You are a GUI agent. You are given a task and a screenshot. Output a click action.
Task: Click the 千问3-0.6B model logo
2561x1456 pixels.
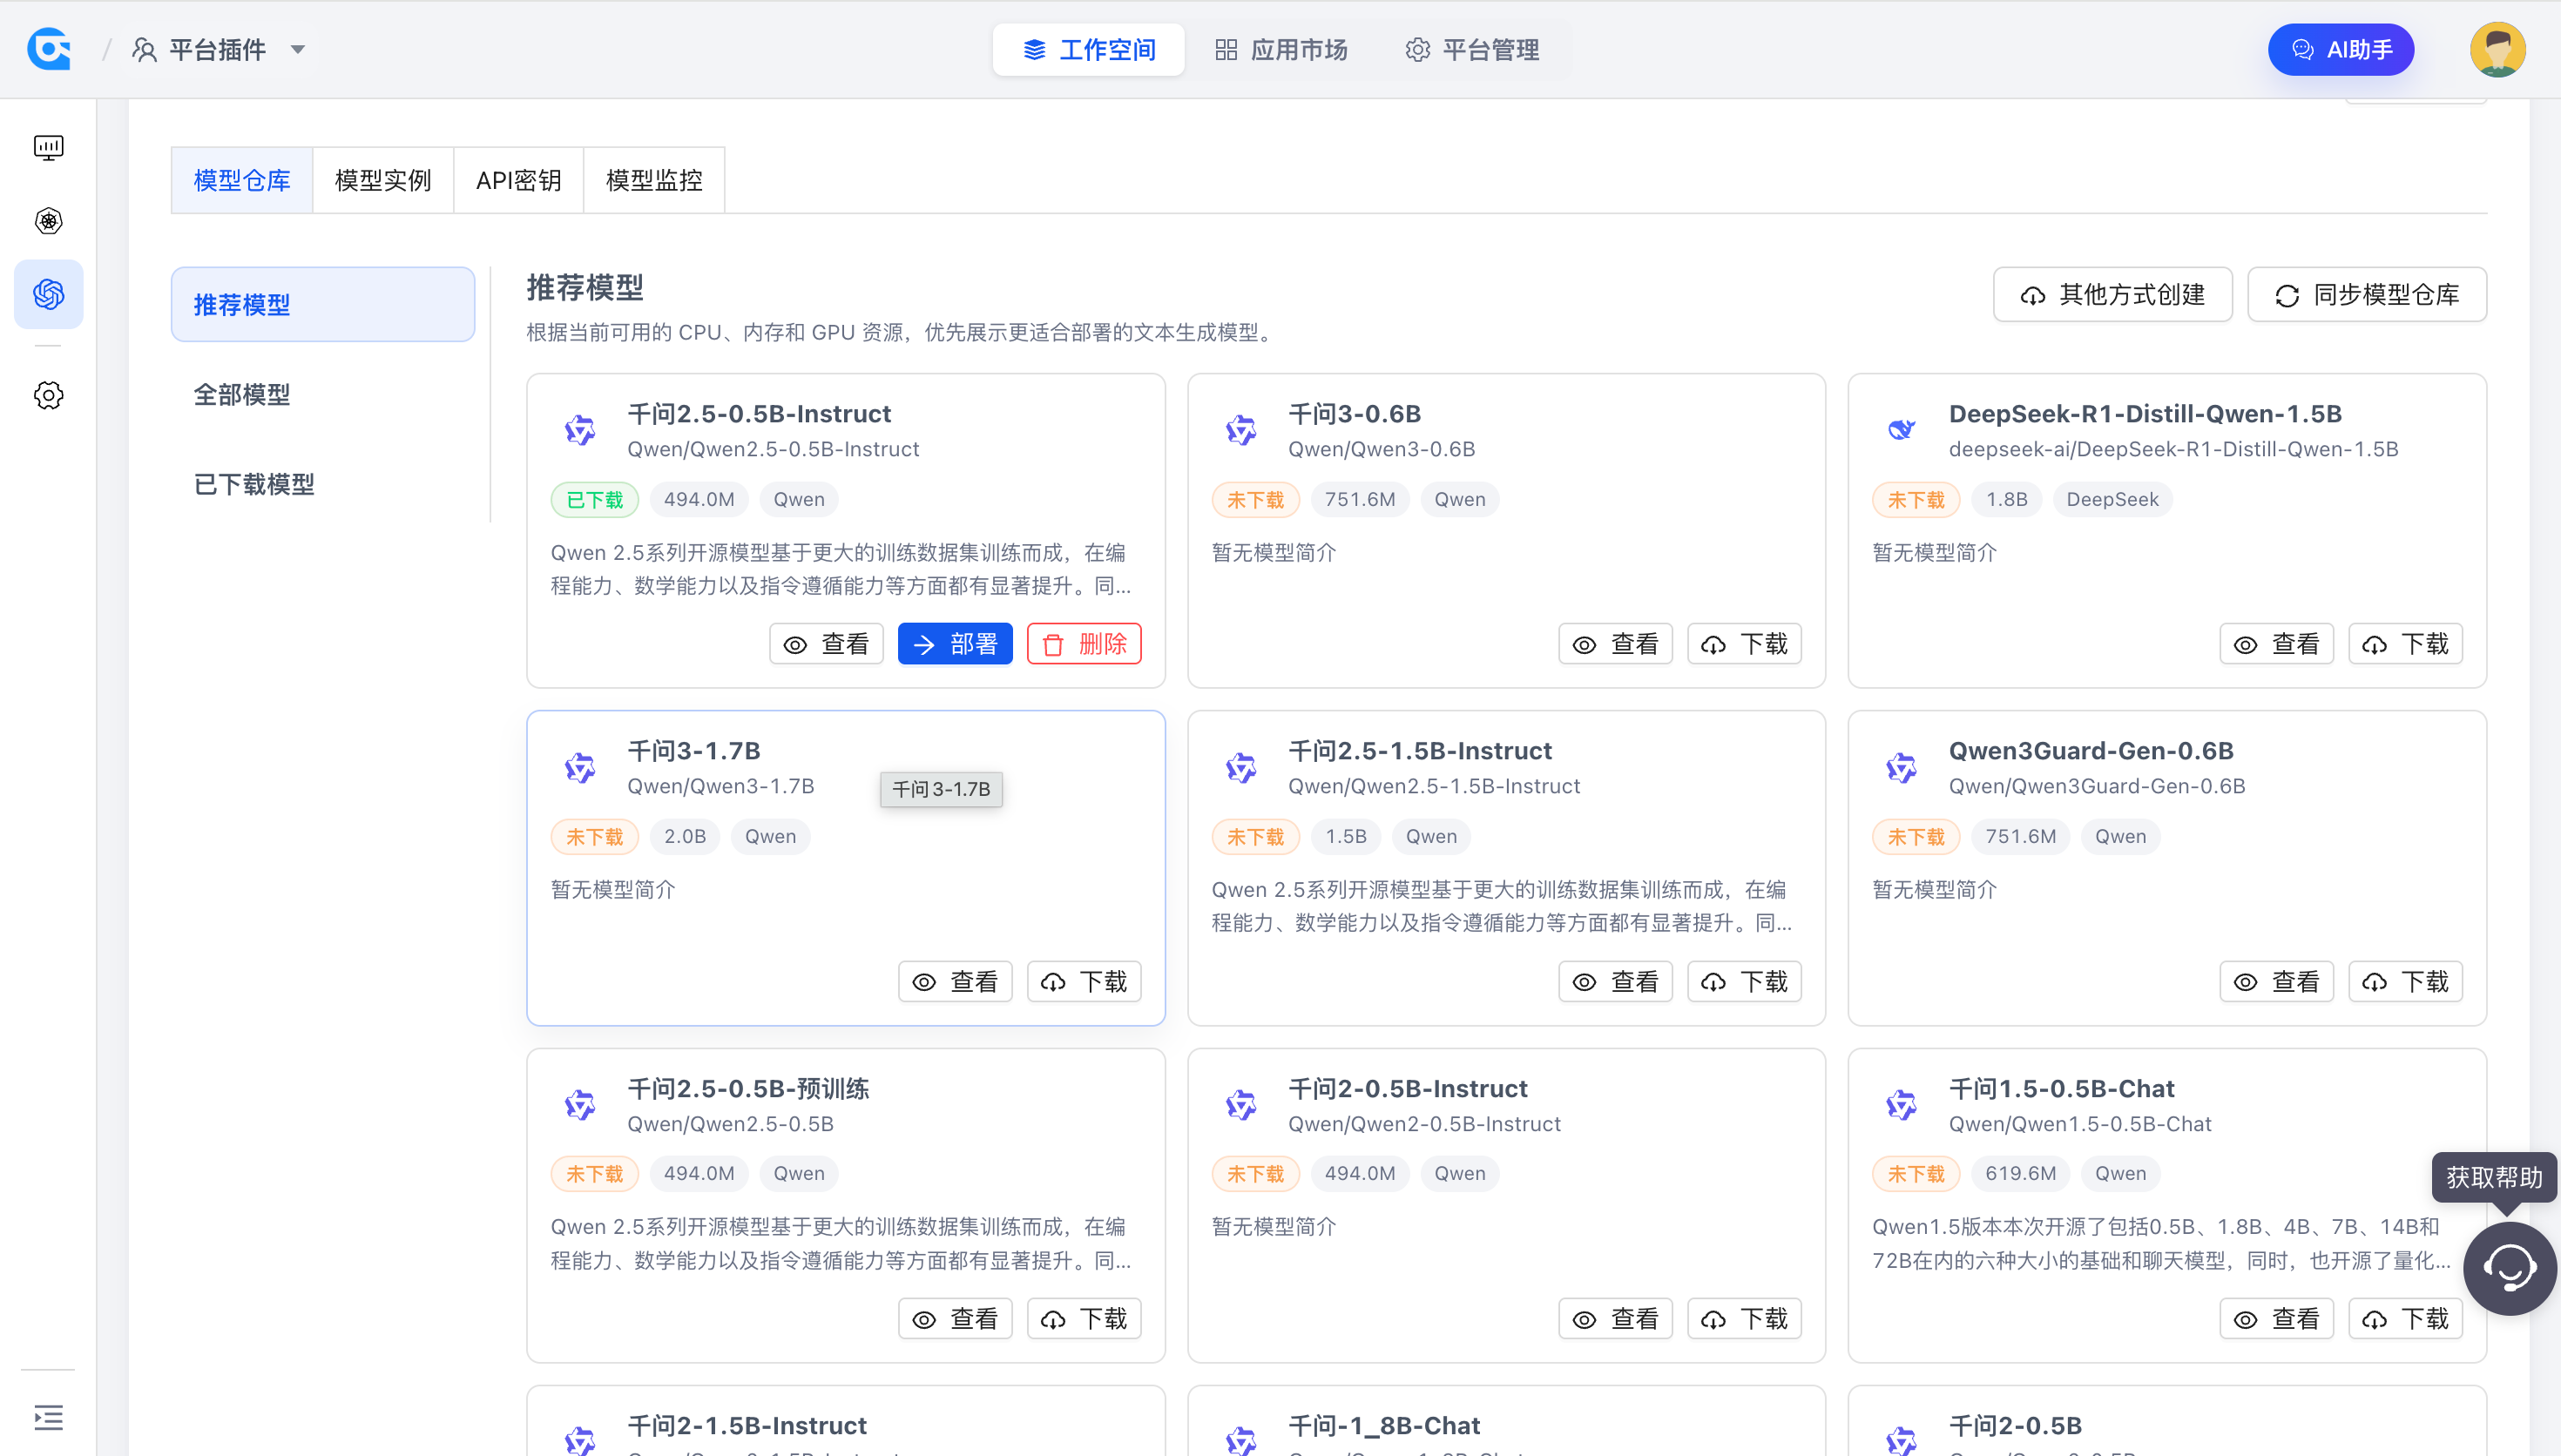[1241, 430]
